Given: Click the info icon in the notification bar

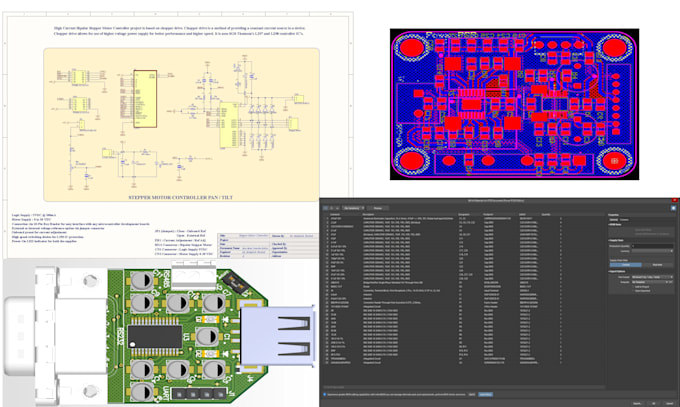Looking at the screenshot, I should [x=324, y=394].
